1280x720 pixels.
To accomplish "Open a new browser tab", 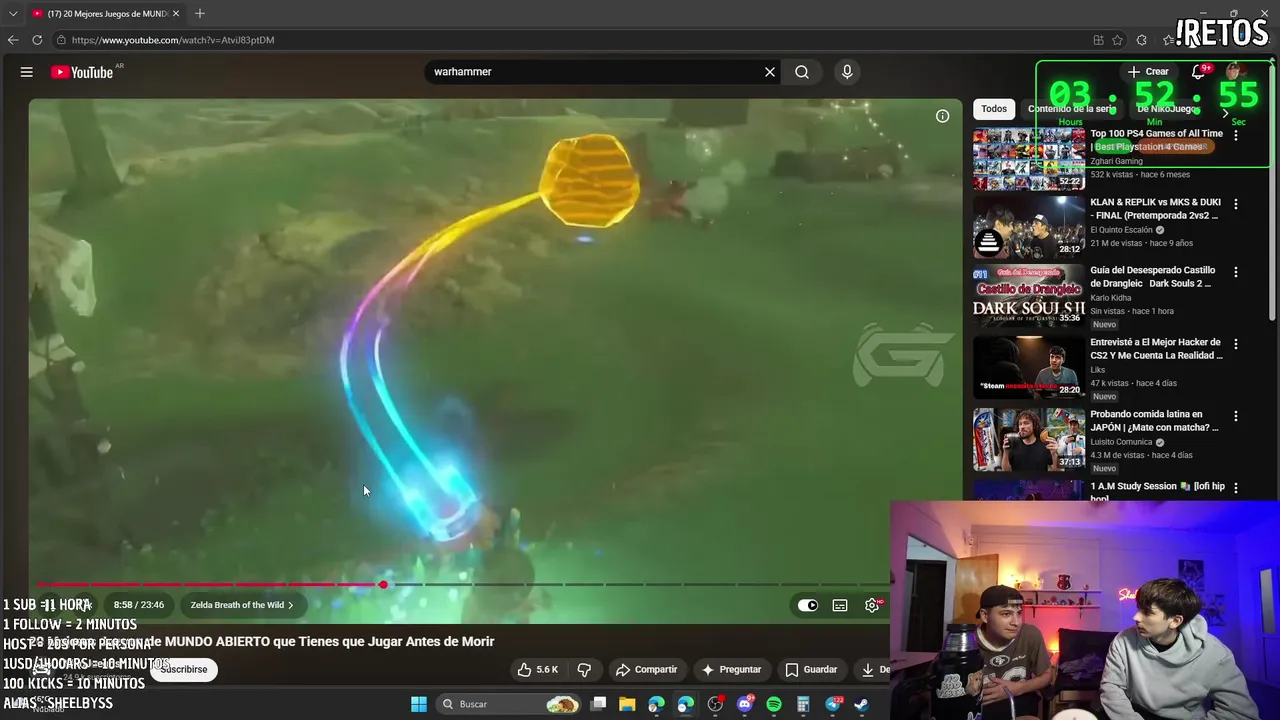I will [200, 13].
